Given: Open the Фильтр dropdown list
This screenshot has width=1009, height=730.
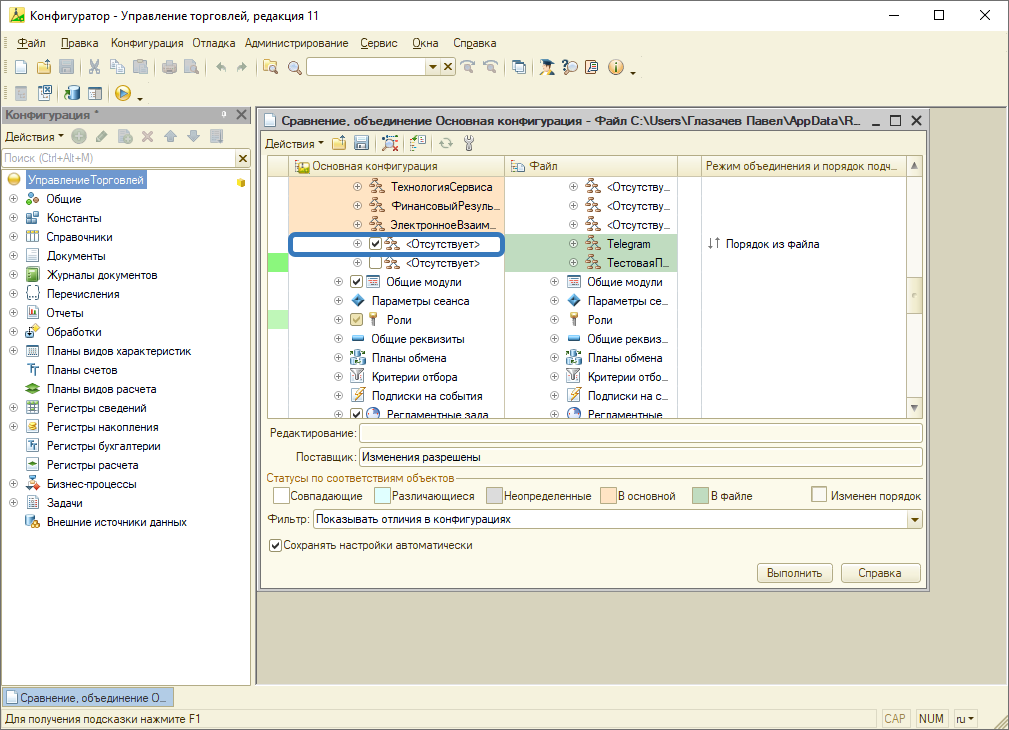Looking at the screenshot, I should [913, 520].
